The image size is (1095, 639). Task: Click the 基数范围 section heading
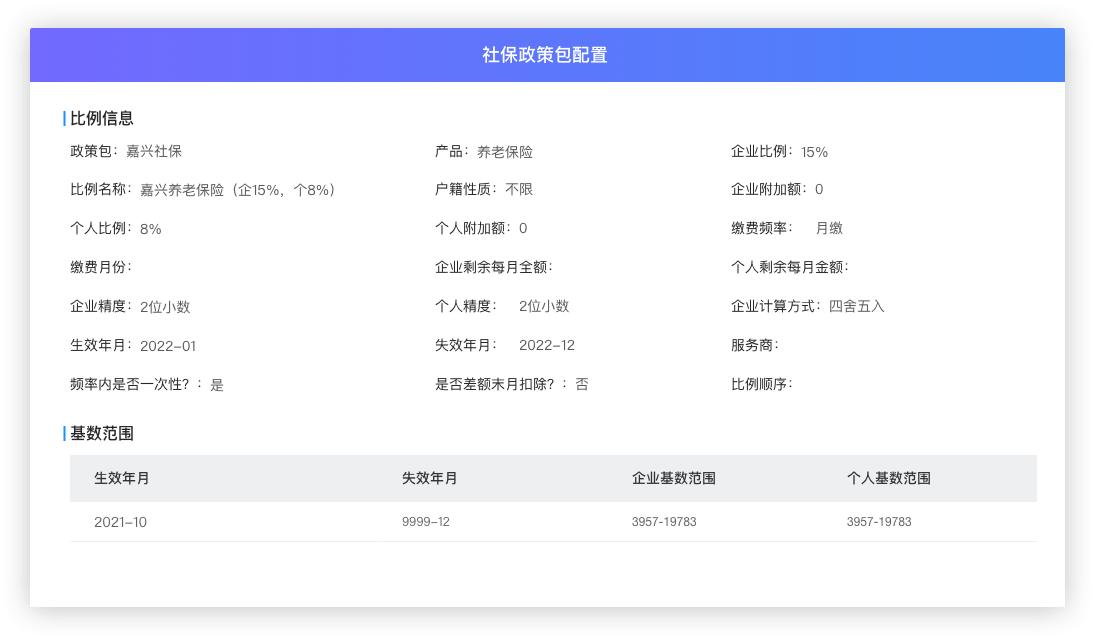[101, 433]
